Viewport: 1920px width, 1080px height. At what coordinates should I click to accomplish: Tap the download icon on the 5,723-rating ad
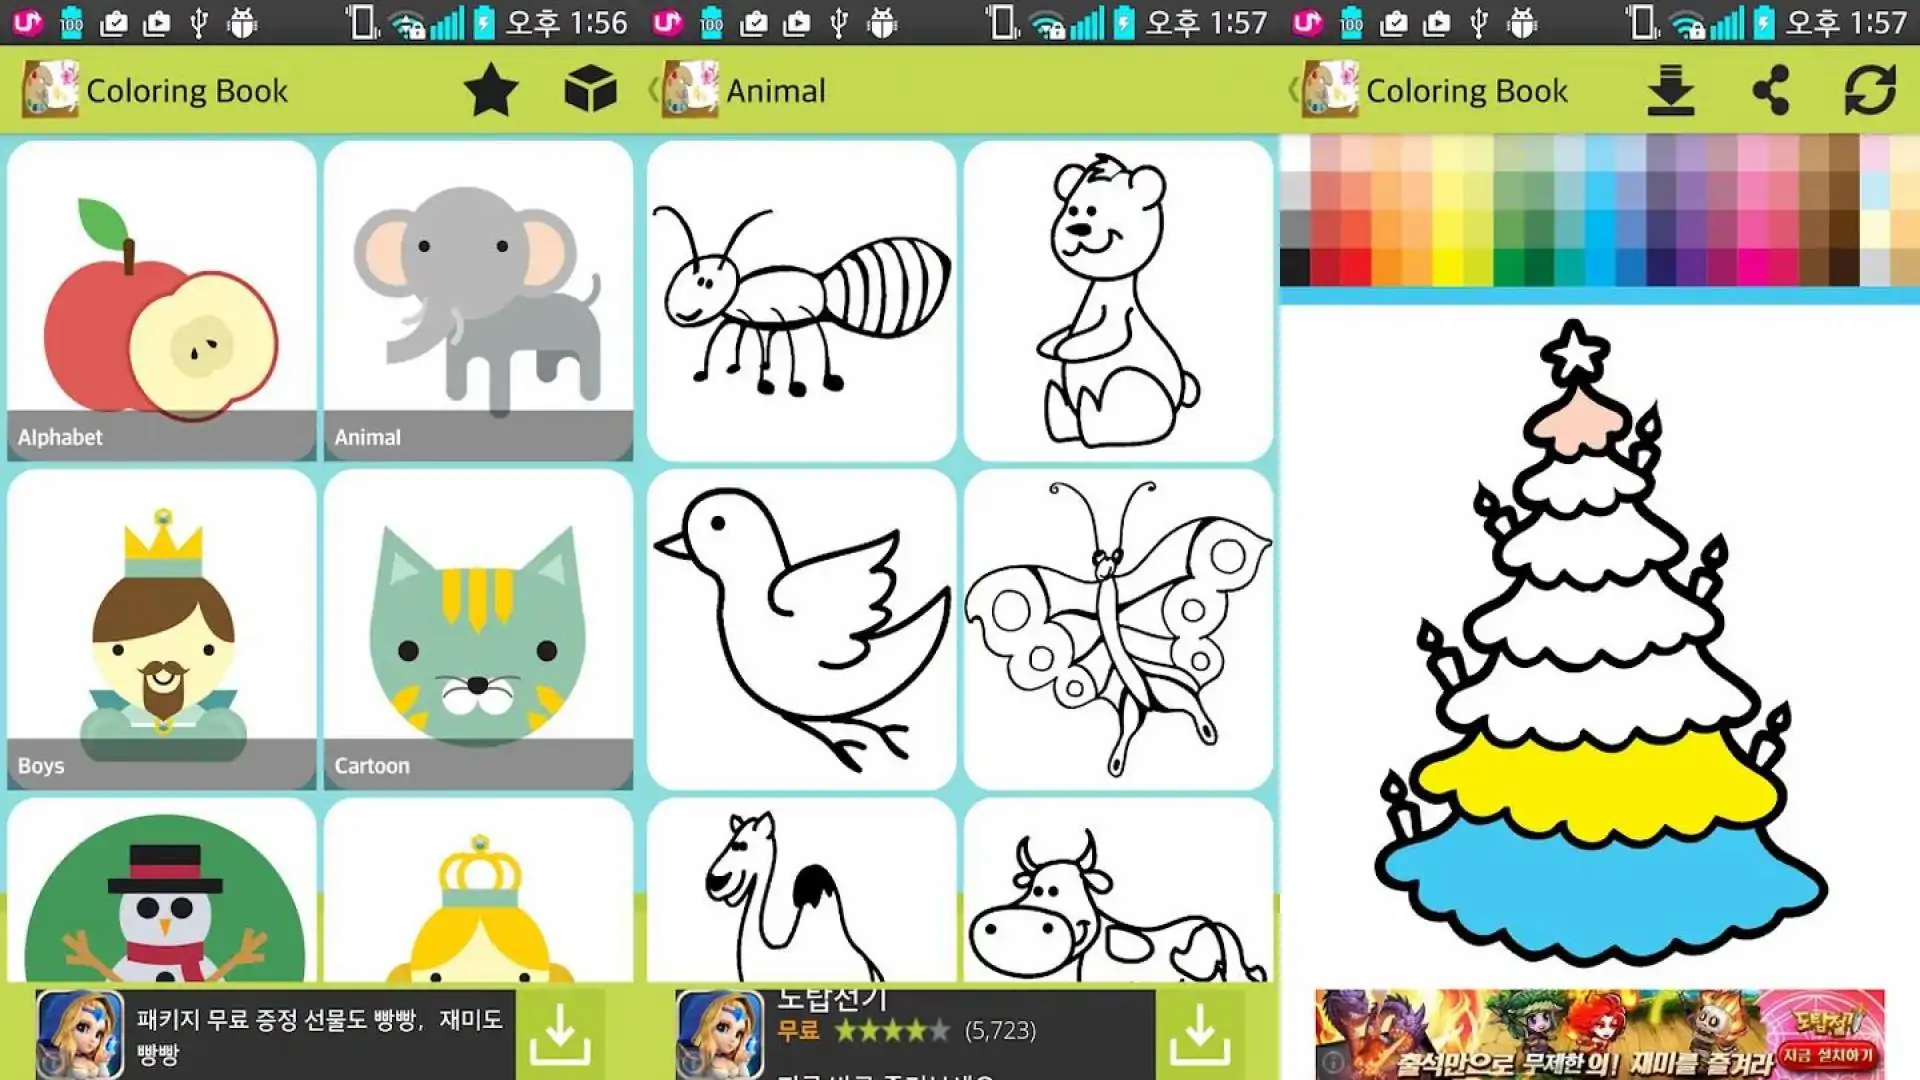[x=1200, y=1034]
